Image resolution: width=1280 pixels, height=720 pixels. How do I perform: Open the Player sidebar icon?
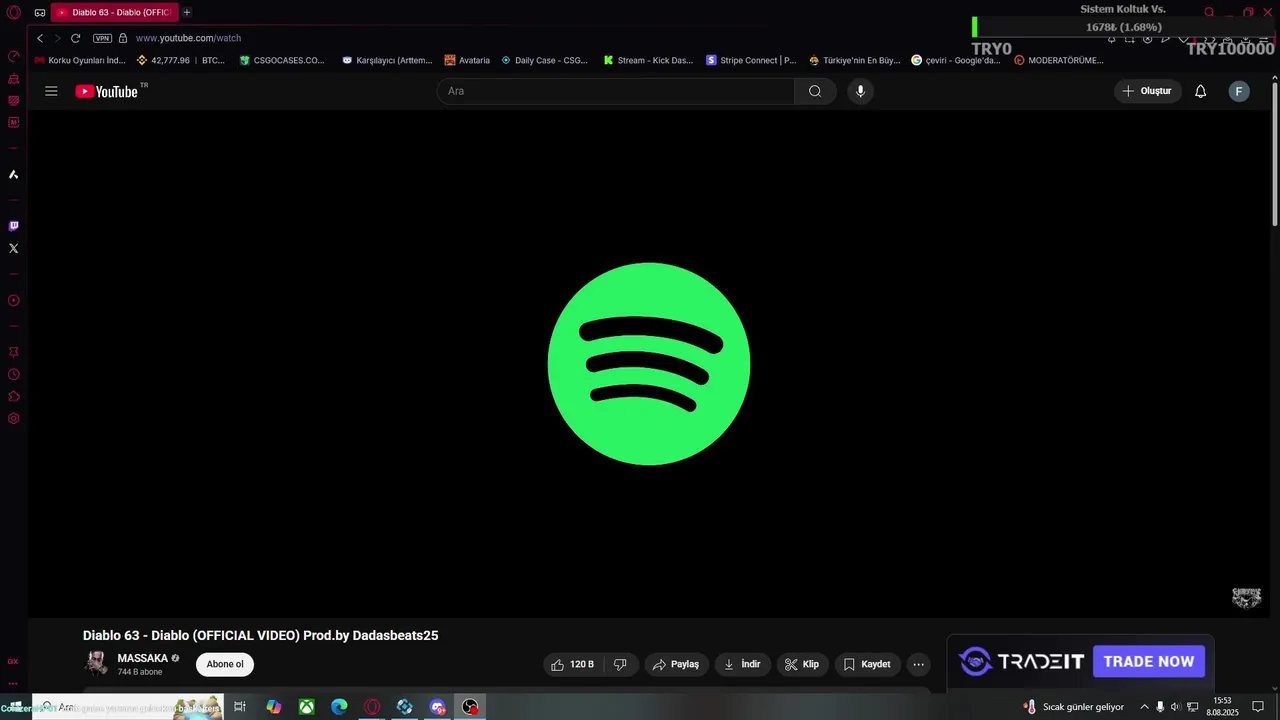coord(14,300)
